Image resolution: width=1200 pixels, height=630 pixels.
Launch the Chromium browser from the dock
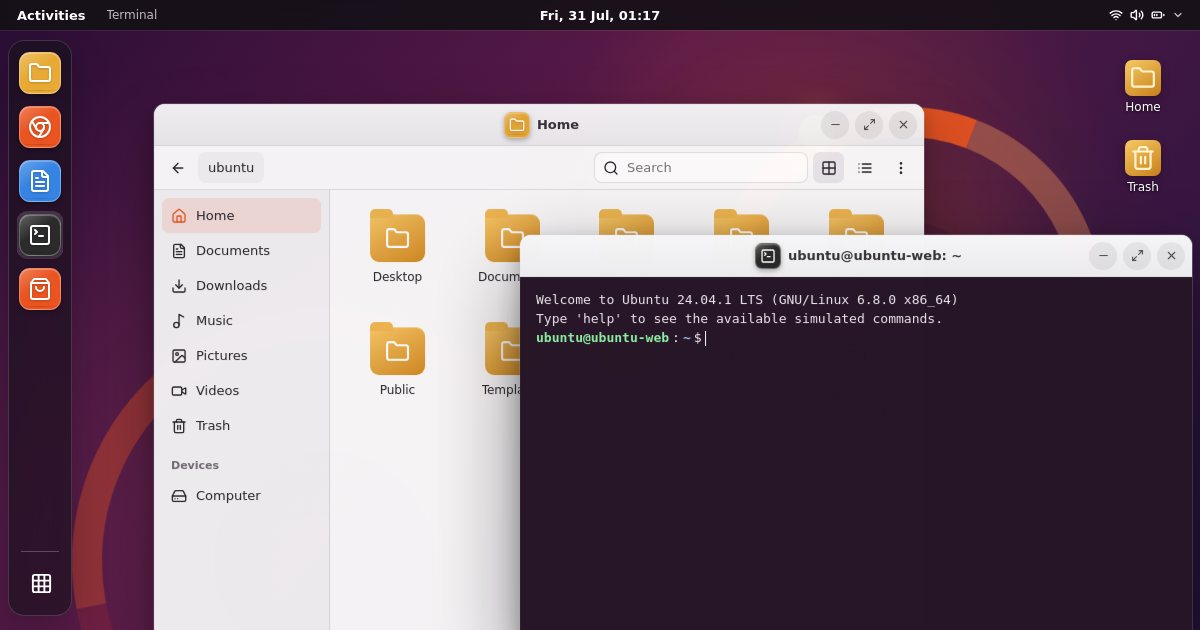[40, 127]
